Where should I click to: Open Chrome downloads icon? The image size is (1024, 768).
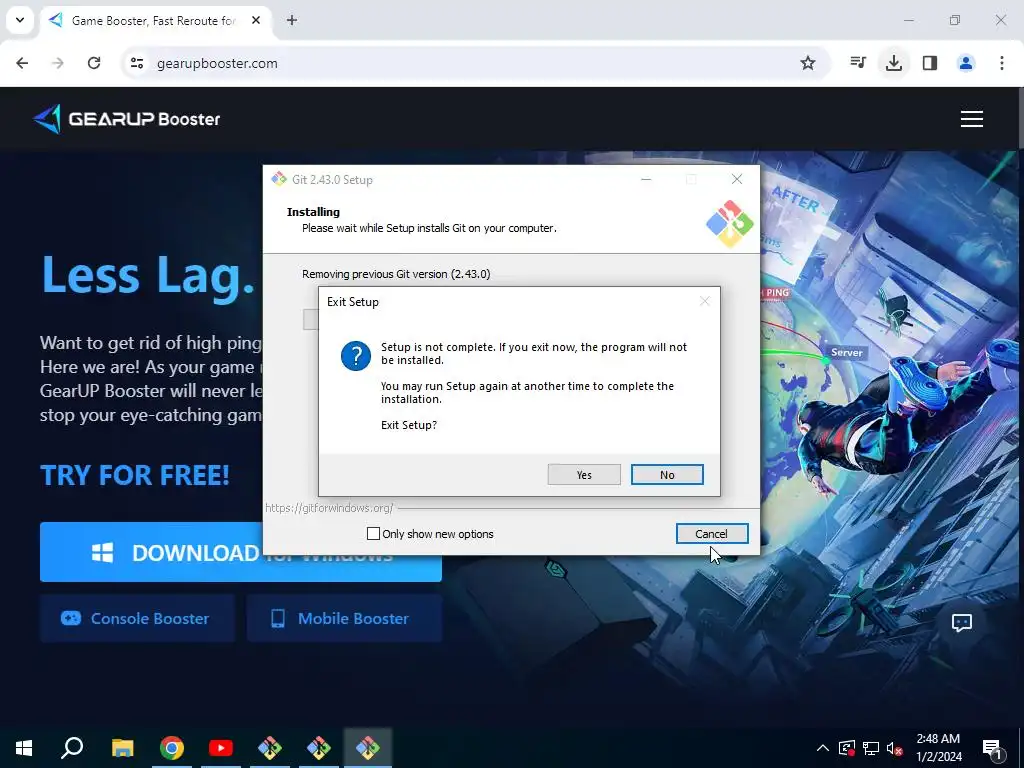(x=893, y=63)
